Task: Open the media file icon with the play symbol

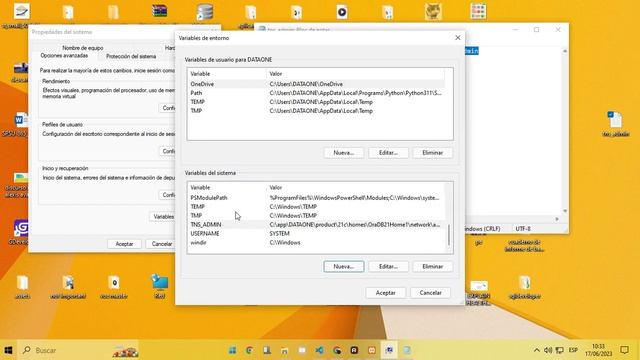Action: pos(342,12)
